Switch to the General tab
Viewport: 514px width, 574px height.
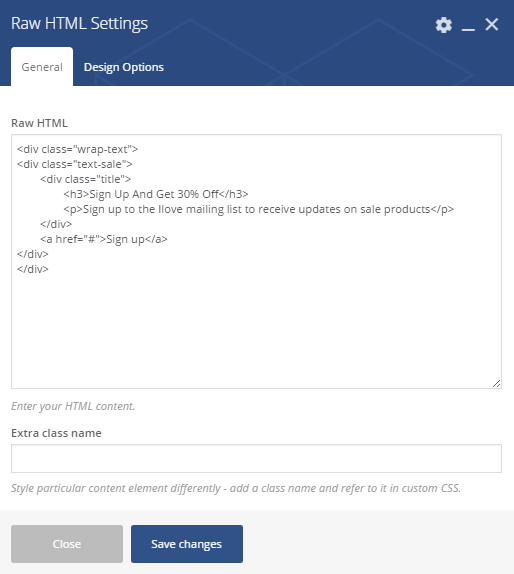pyautogui.click(x=42, y=67)
